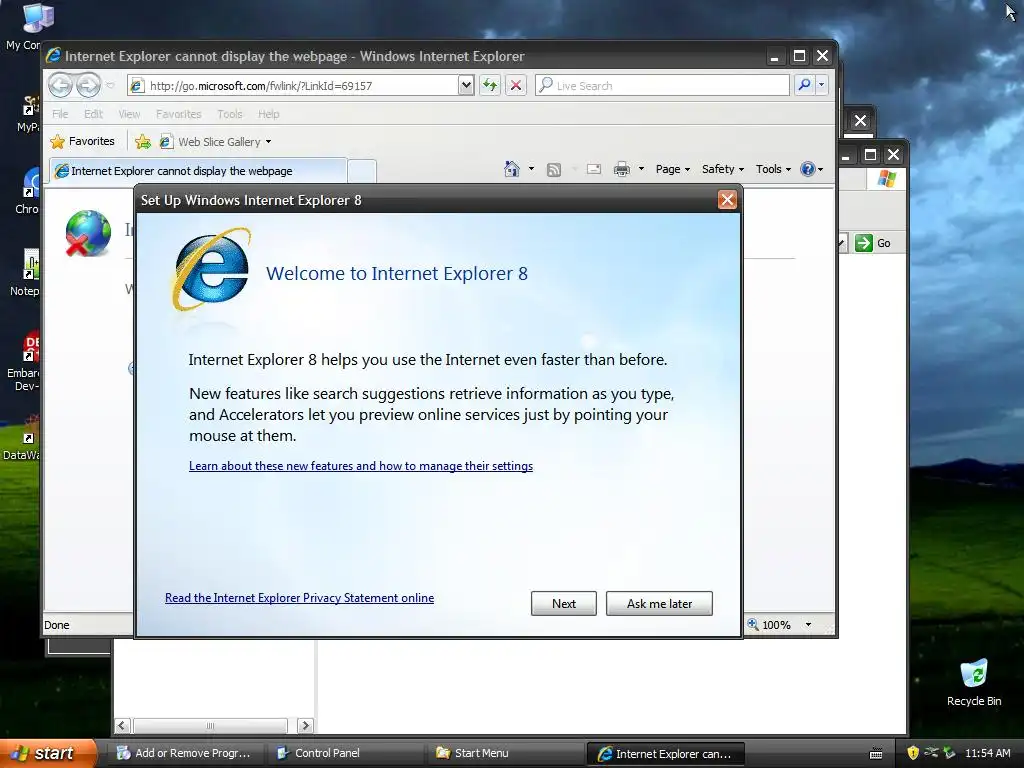Expand the Print options dropdown arrow
Screen dimensions: 1024x768
[x=641, y=169]
